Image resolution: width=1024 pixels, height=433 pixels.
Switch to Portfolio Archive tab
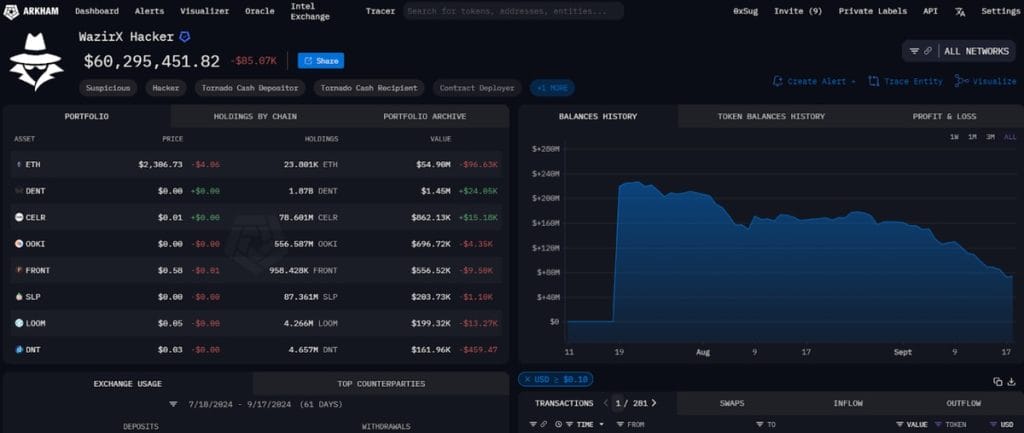pos(424,116)
